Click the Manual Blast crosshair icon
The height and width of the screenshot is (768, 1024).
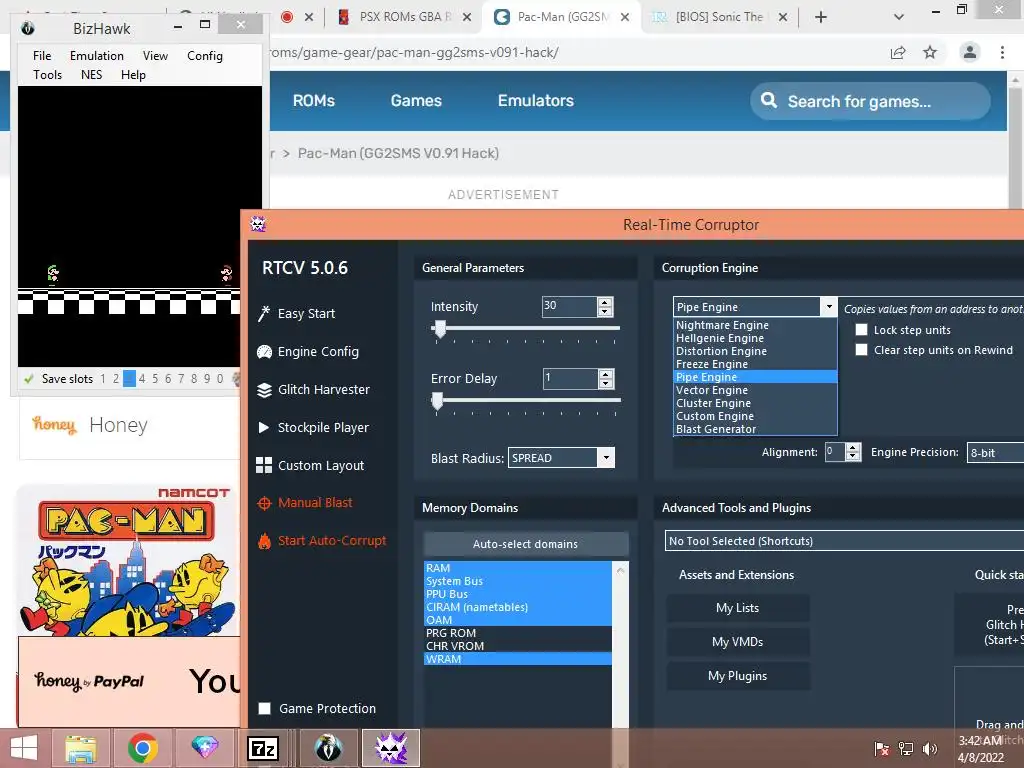[x=264, y=503]
